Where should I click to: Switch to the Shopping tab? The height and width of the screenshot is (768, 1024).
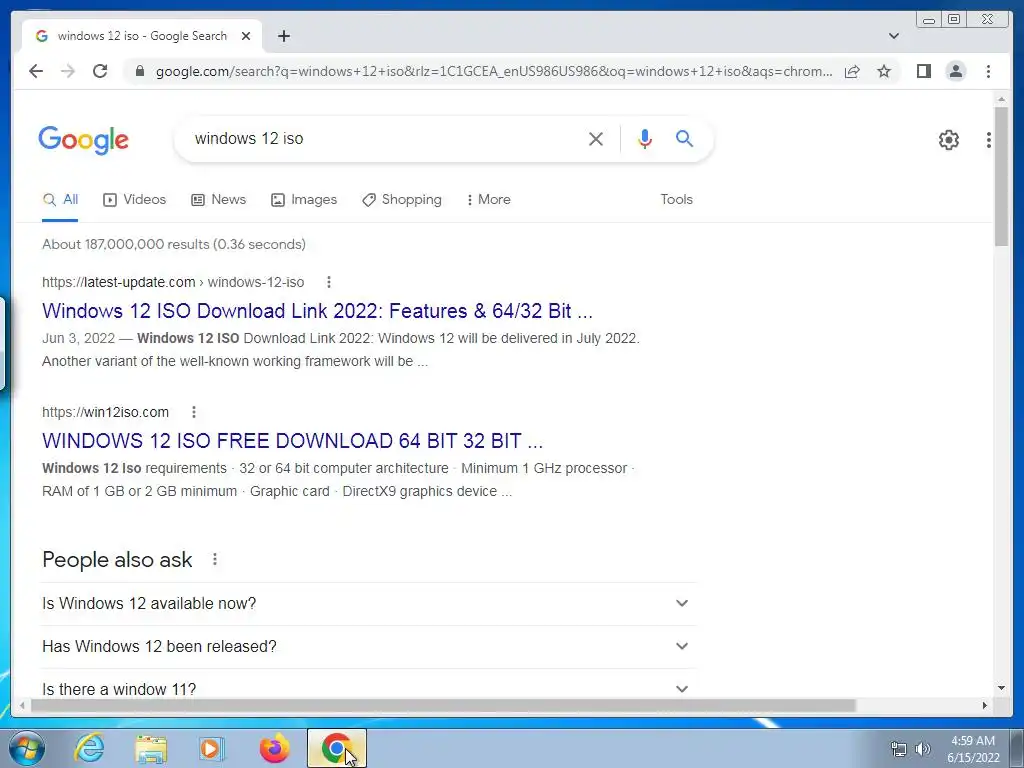point(402,200)
